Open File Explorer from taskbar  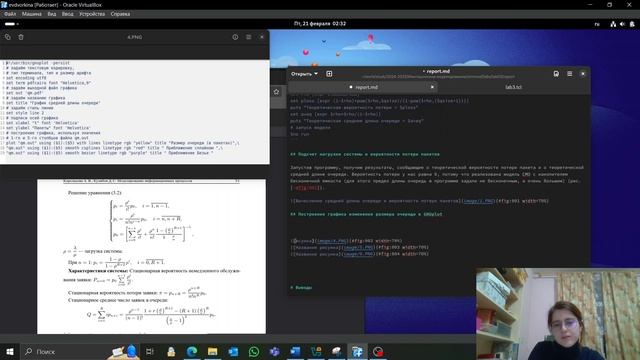[212, 351]
